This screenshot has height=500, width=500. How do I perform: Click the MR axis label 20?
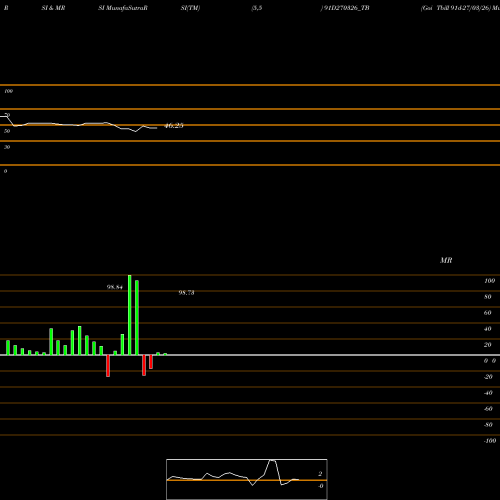point(488,345)
